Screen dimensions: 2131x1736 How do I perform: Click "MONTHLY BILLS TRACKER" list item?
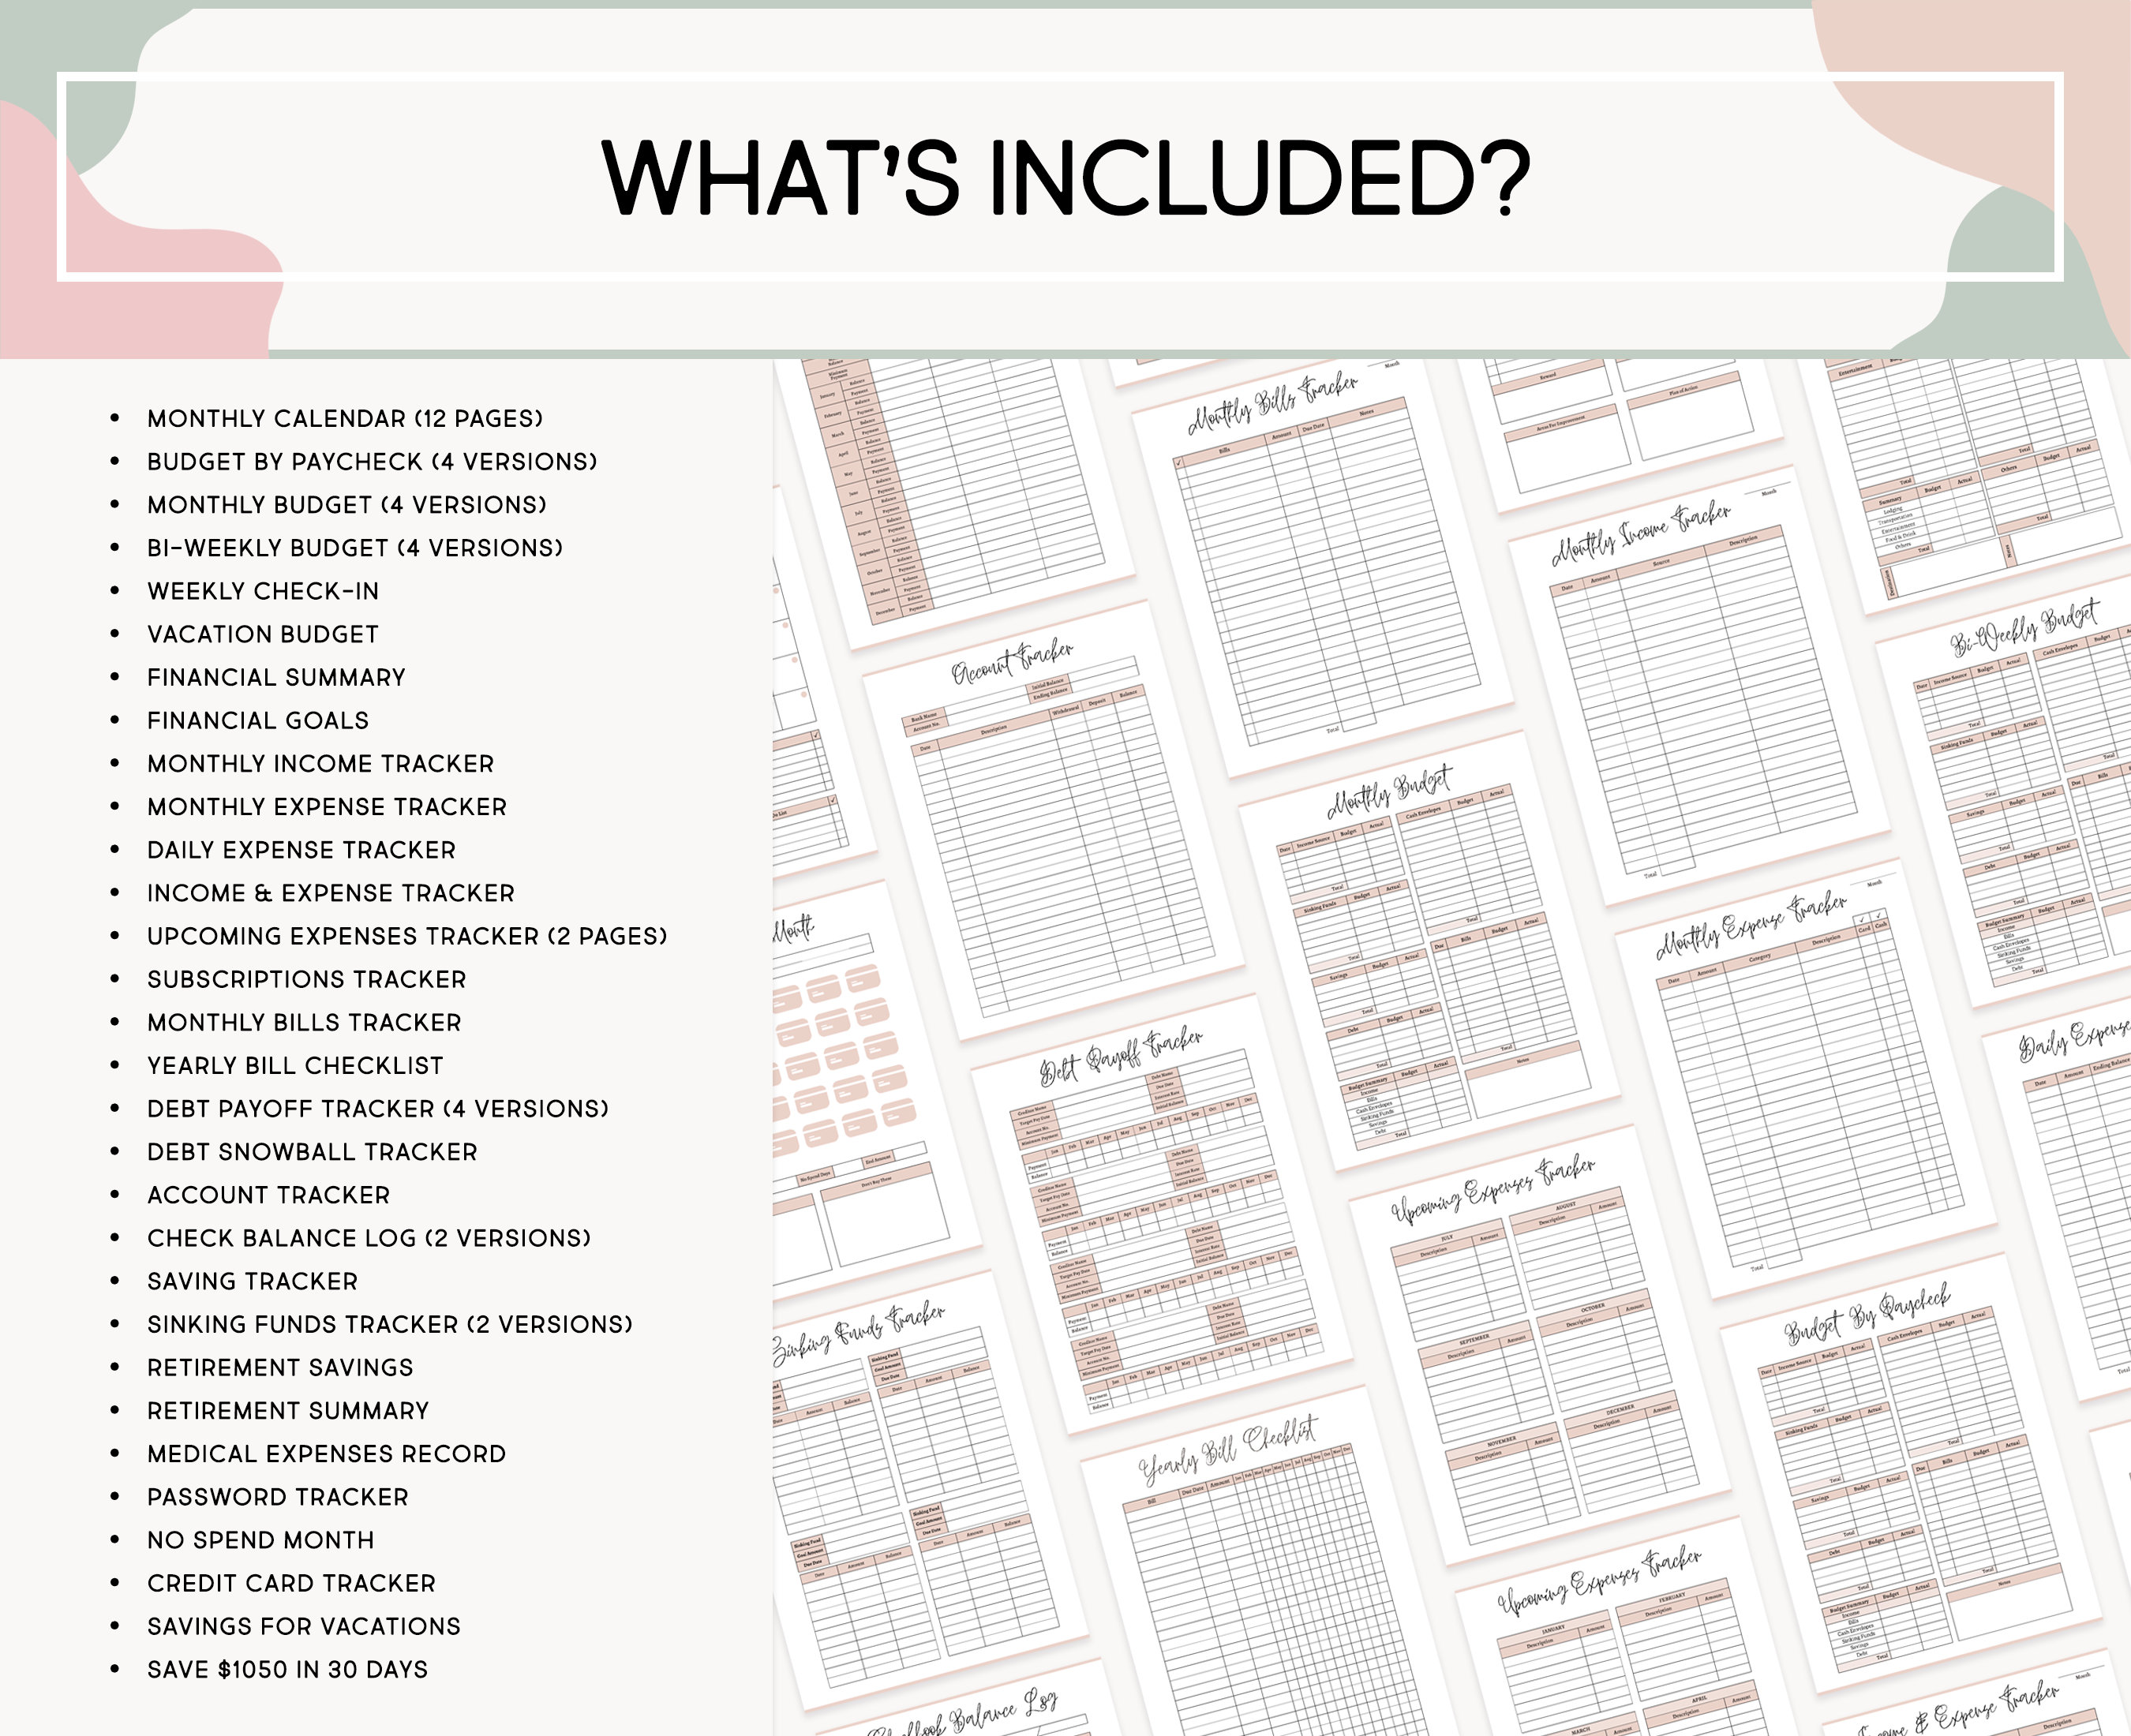point(304,1022)
